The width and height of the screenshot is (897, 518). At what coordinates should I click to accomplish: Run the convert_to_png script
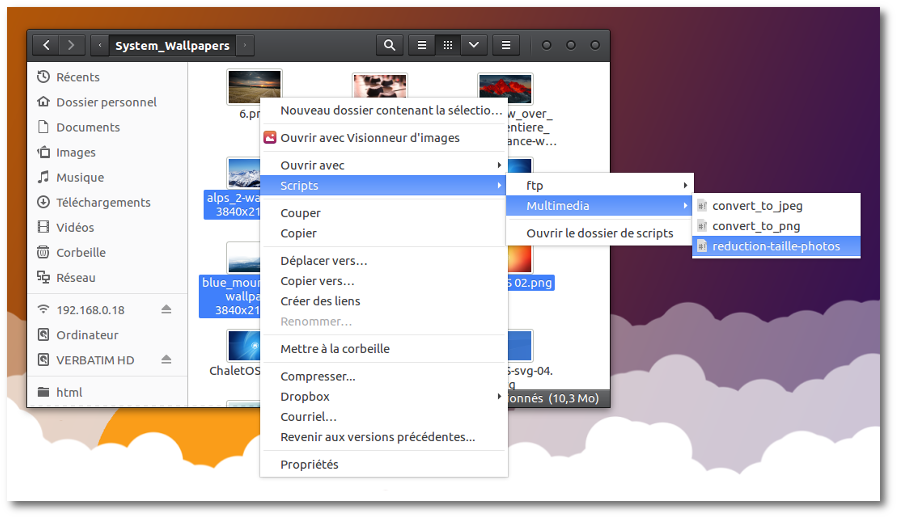(x=776, y=226)
